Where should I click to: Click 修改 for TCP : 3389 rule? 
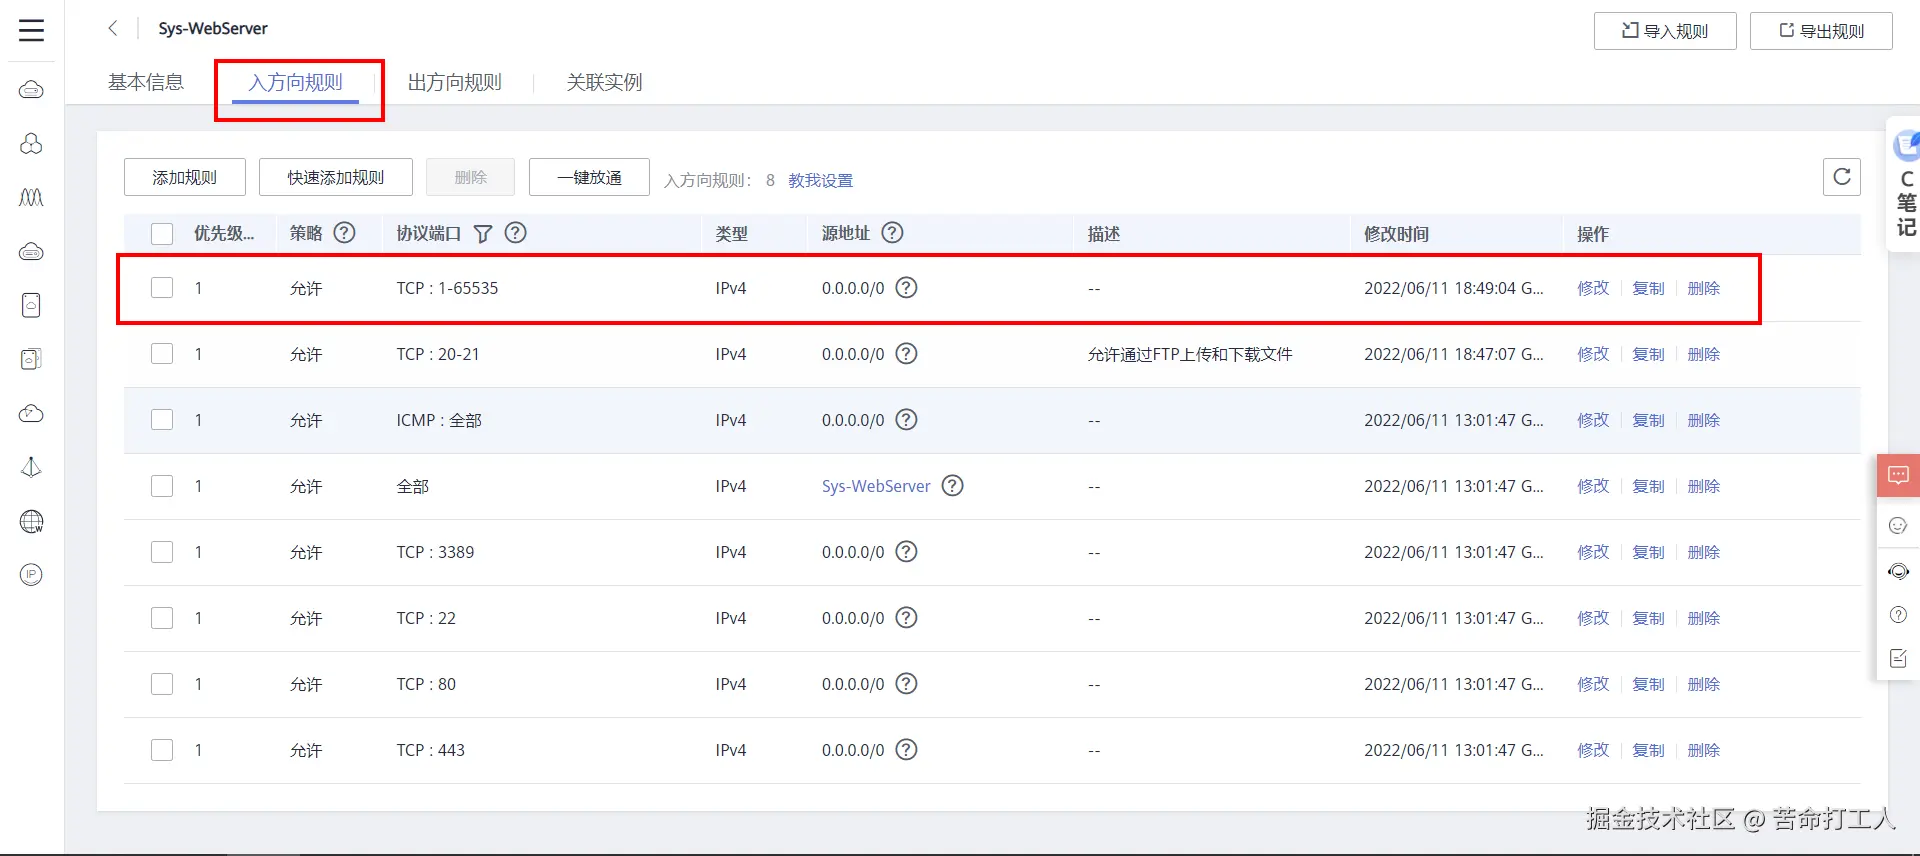[1593, 552]
